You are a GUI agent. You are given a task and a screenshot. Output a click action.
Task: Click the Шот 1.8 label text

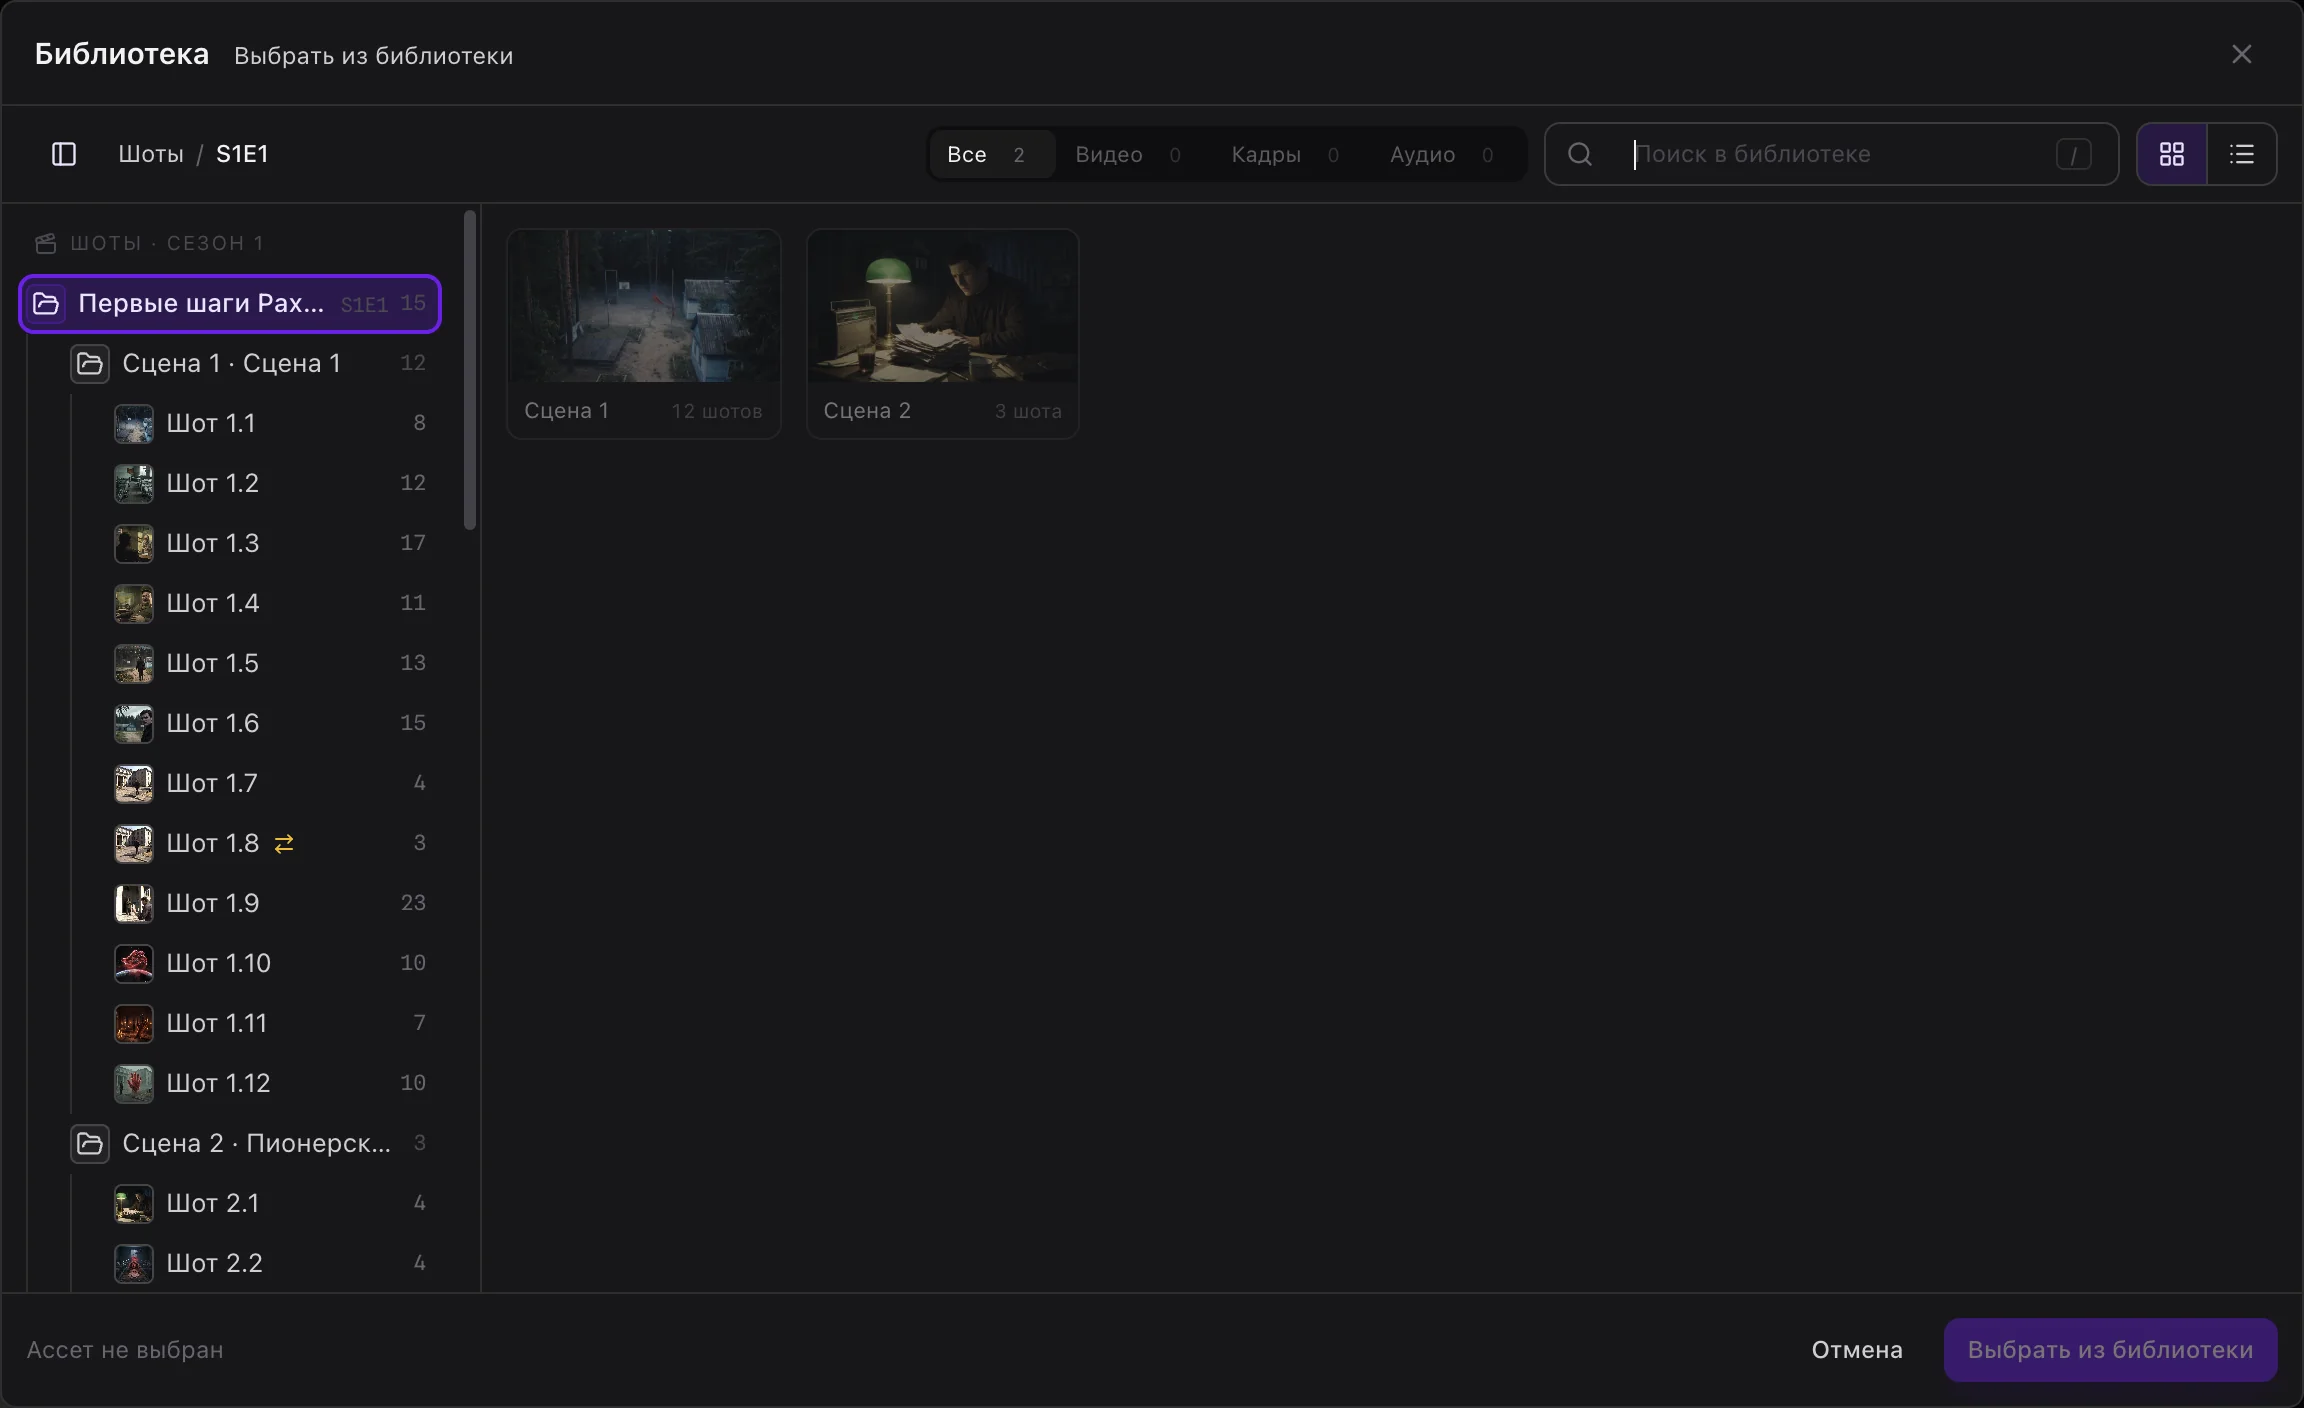point(213,843)
